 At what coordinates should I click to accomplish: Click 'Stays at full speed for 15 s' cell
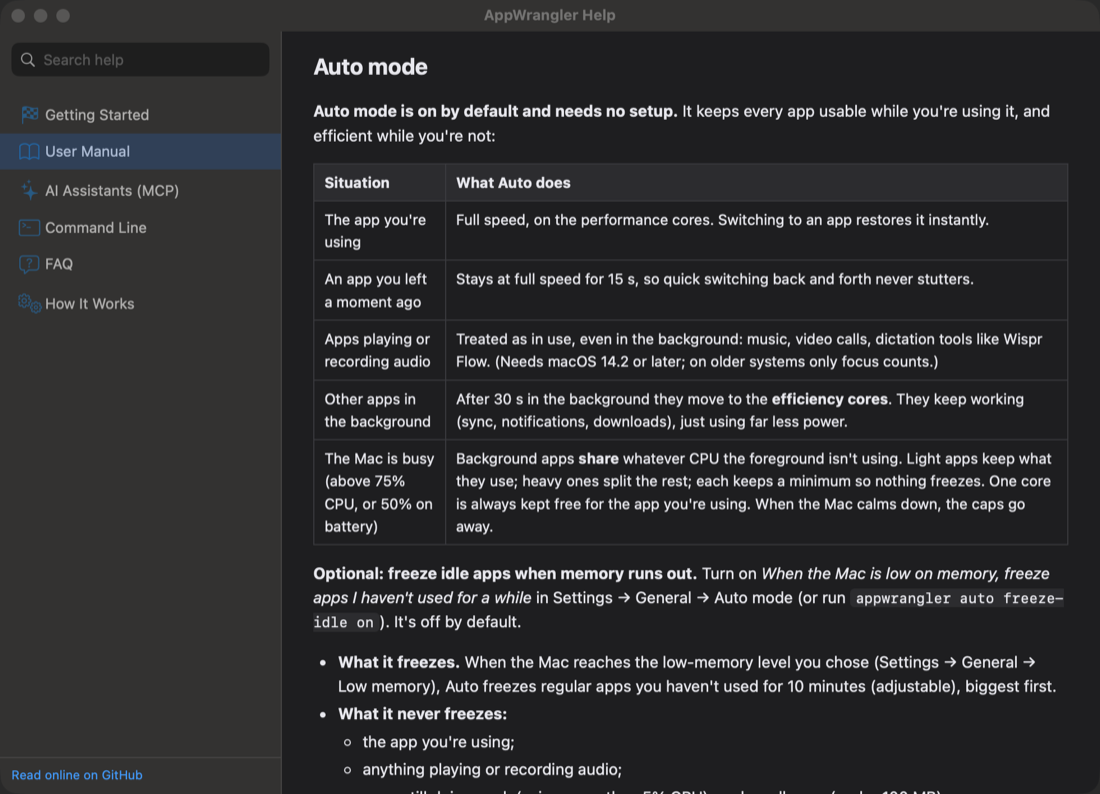[756, 290]
